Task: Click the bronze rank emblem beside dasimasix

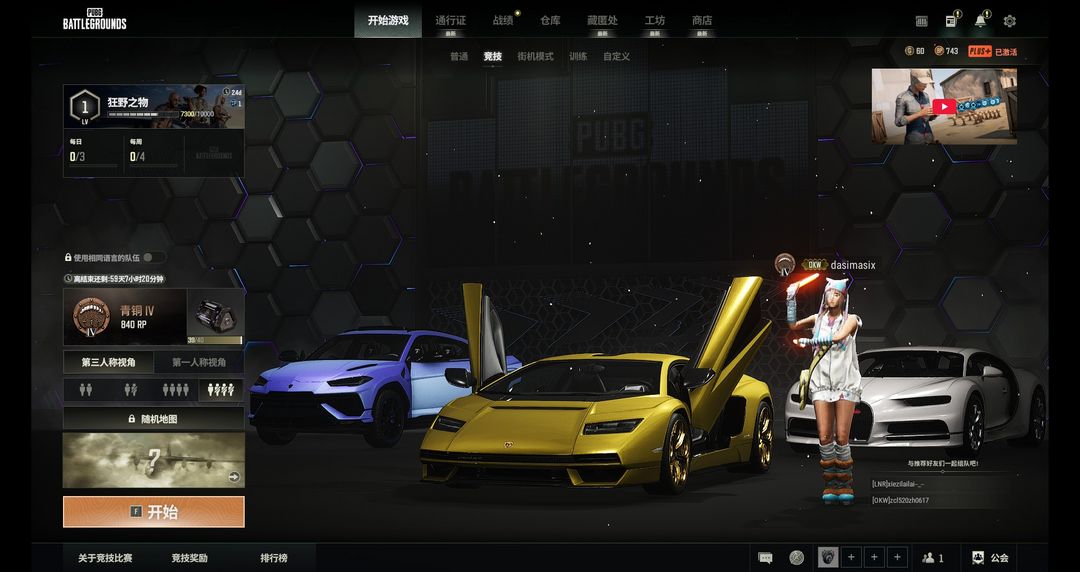Action: coord(785,265)
